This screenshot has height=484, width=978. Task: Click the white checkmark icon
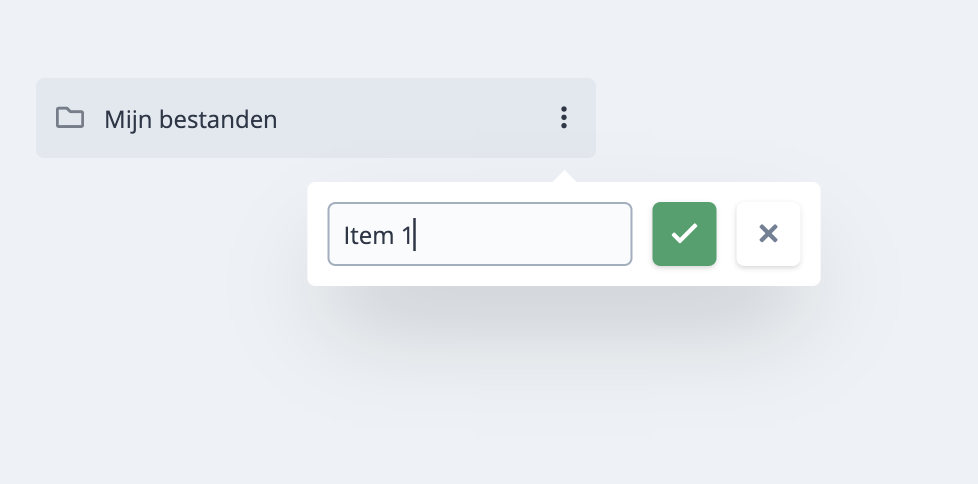coord(684,234)
